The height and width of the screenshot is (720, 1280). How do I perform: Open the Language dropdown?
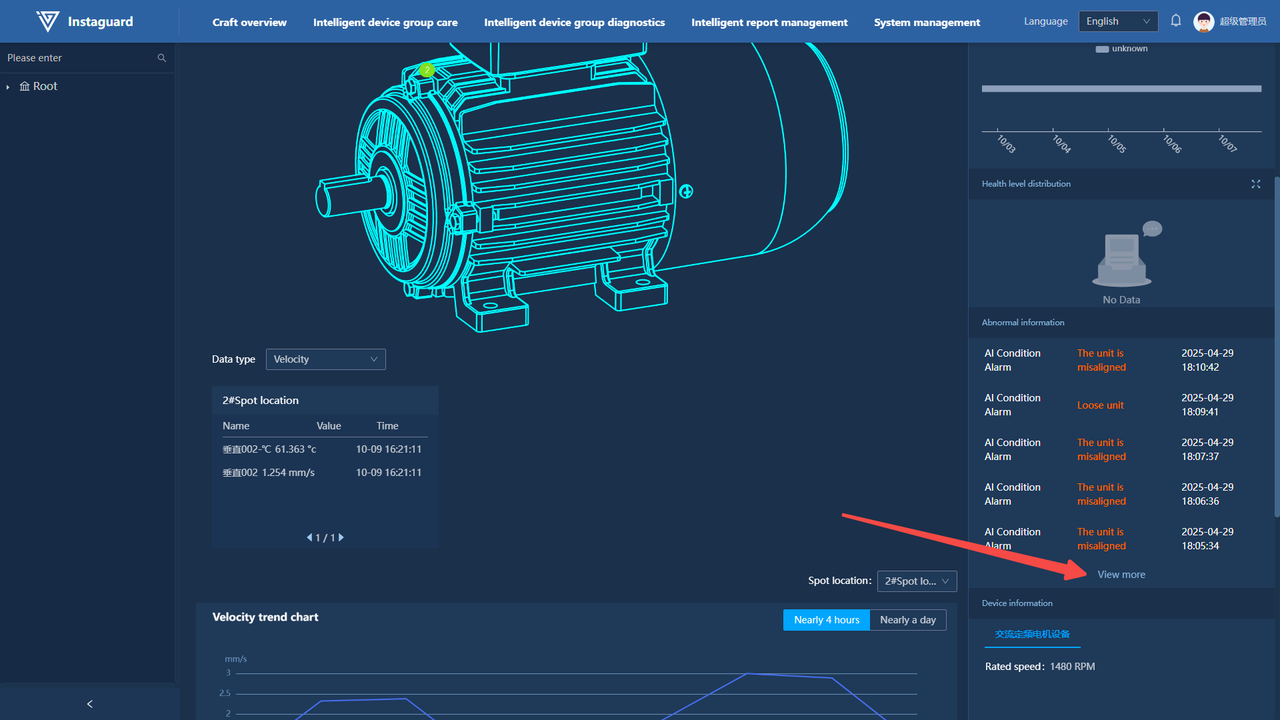point(1117,22)
